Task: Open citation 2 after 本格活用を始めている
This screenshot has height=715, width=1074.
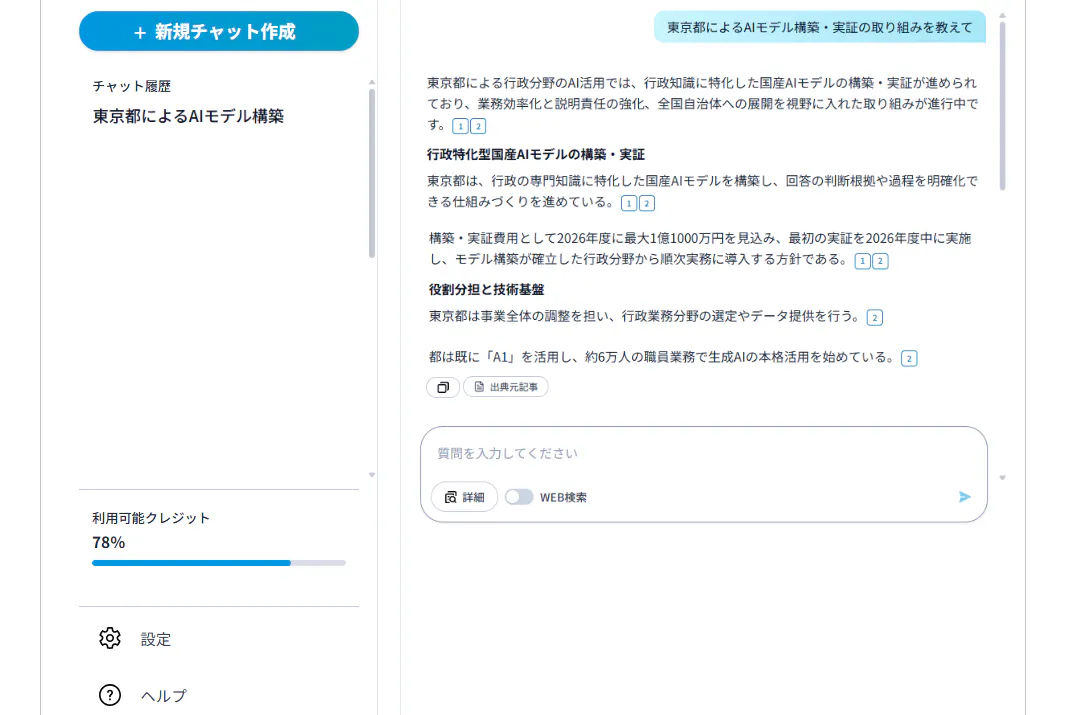Action: 909,358
